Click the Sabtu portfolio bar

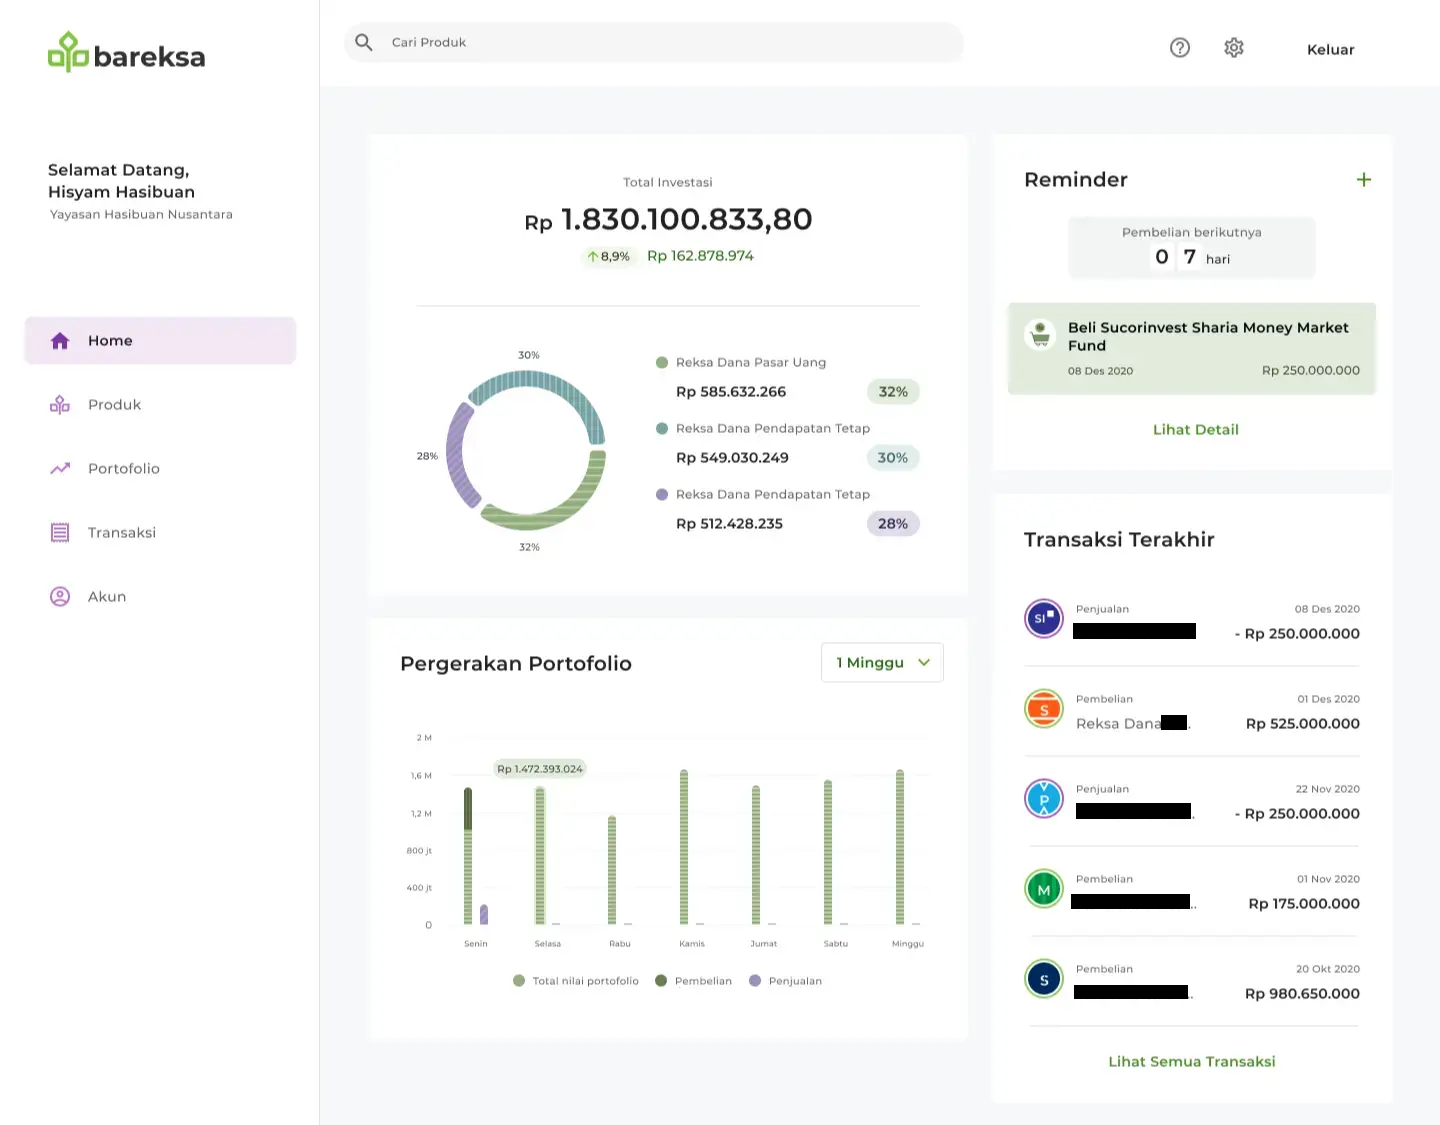[828, 852]
